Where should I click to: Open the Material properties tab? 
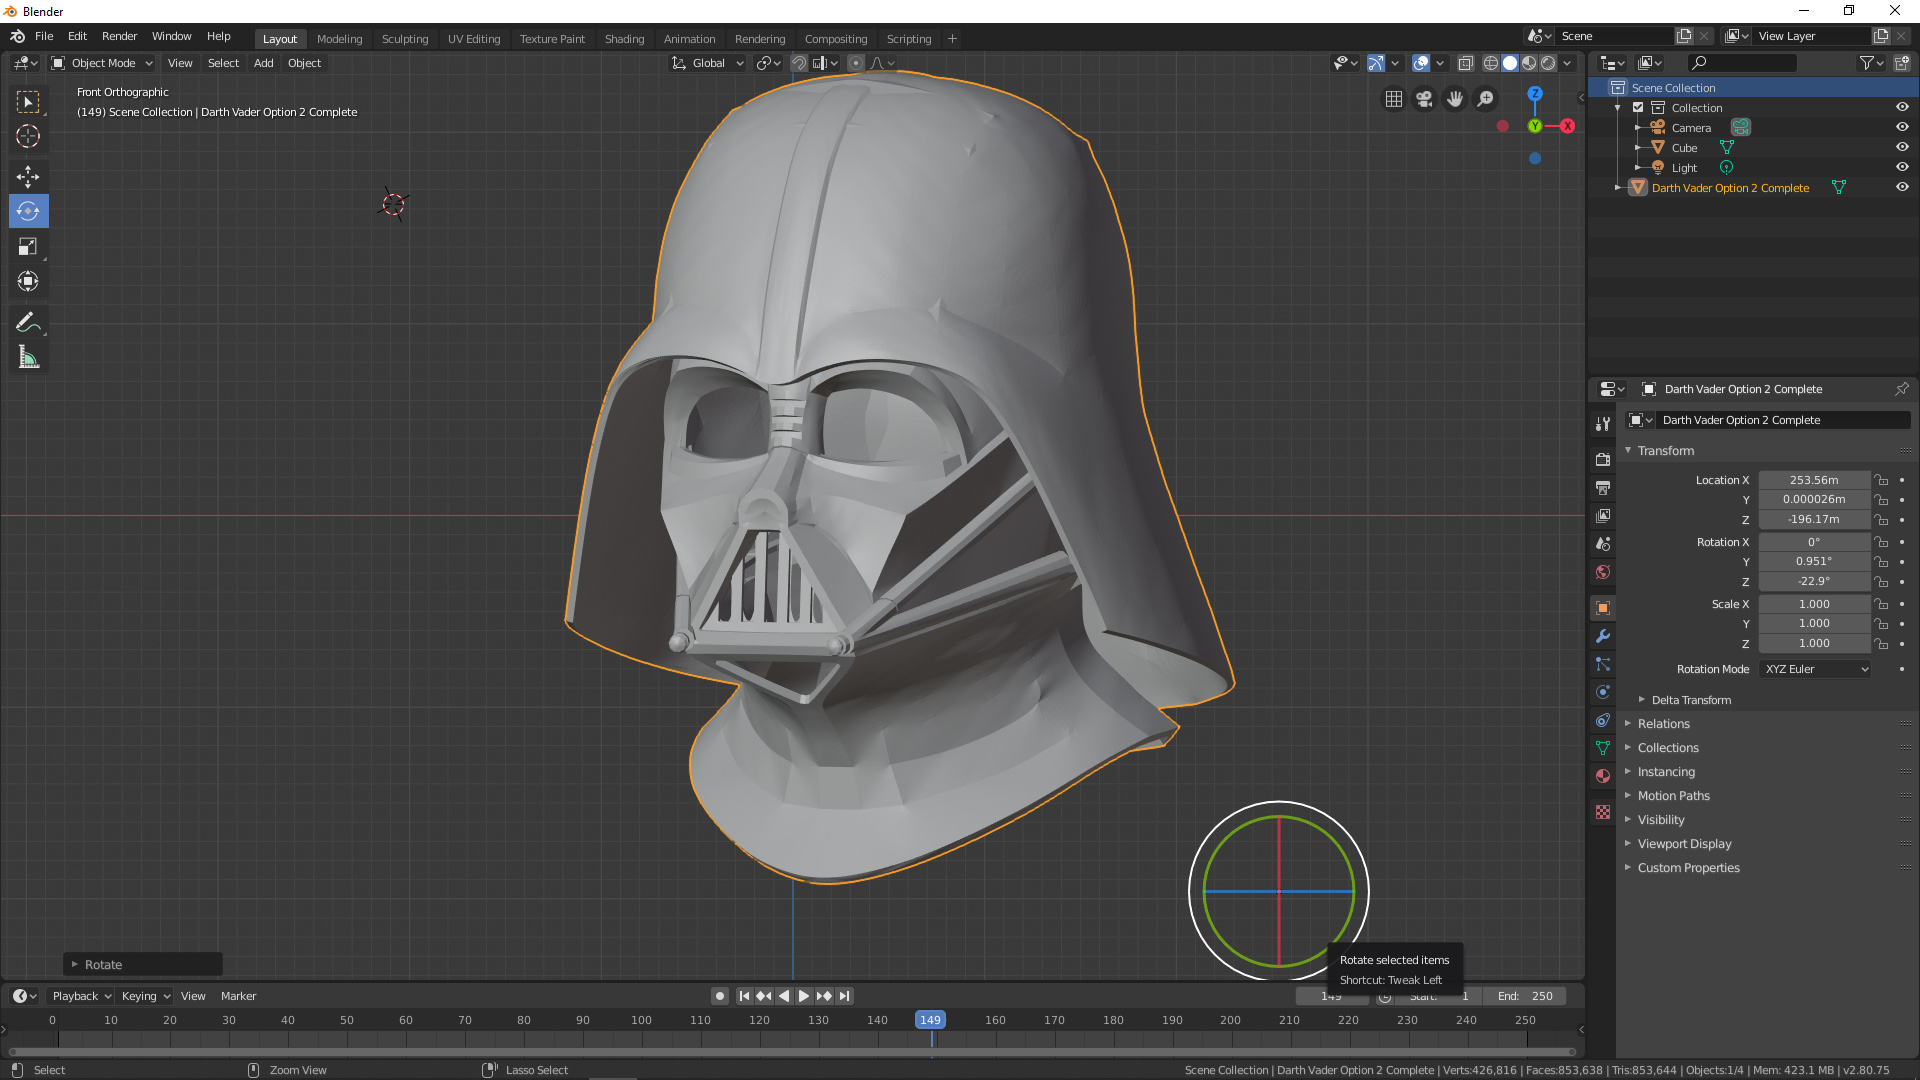click(x=1603, y=776)
